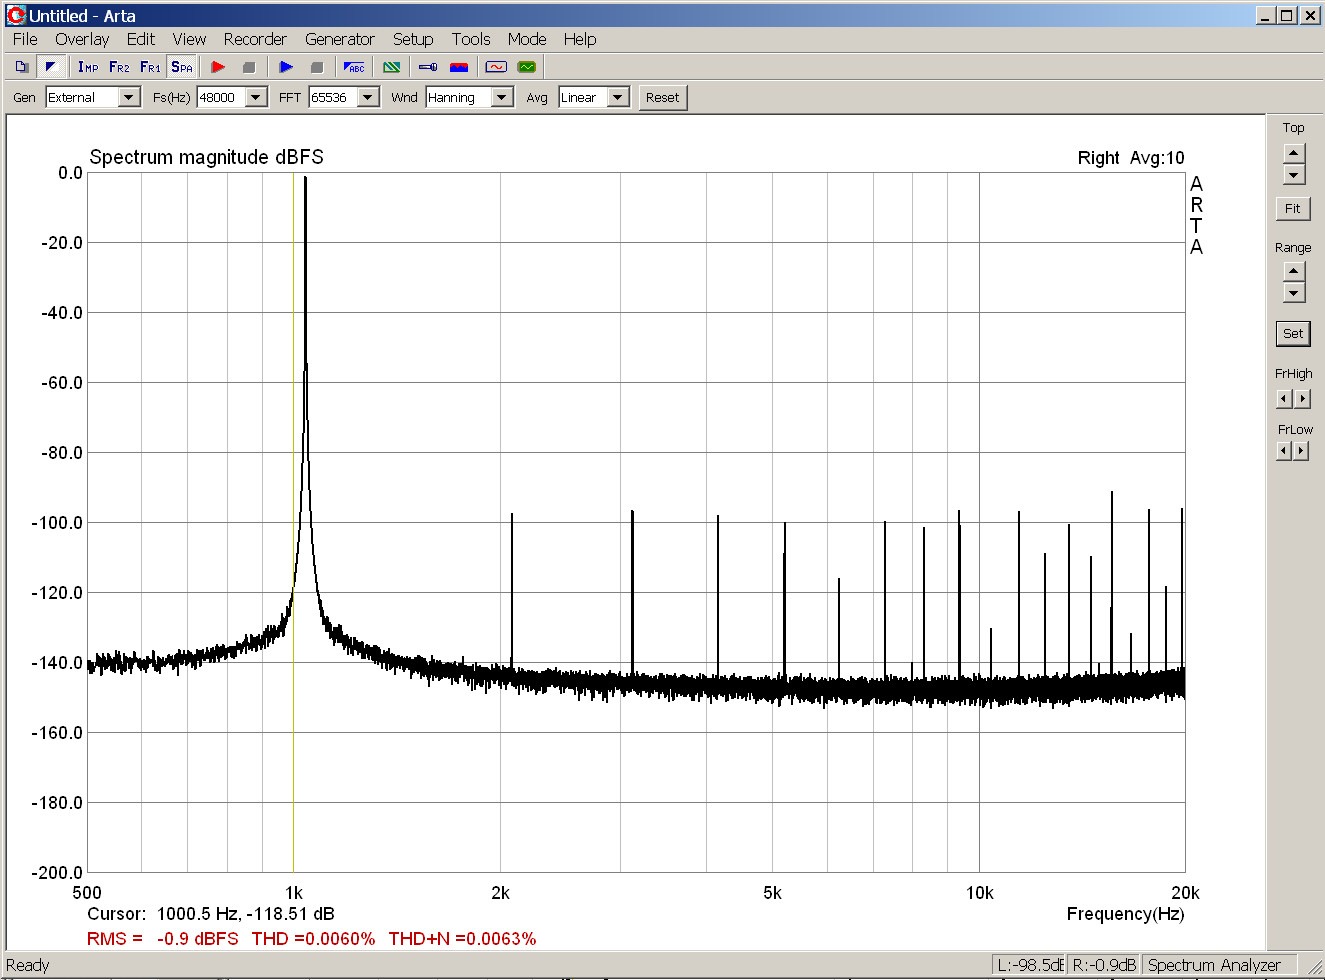Switch to IMP impulse response mode
Screen dimensions: 1325x980
pos(88,67)
